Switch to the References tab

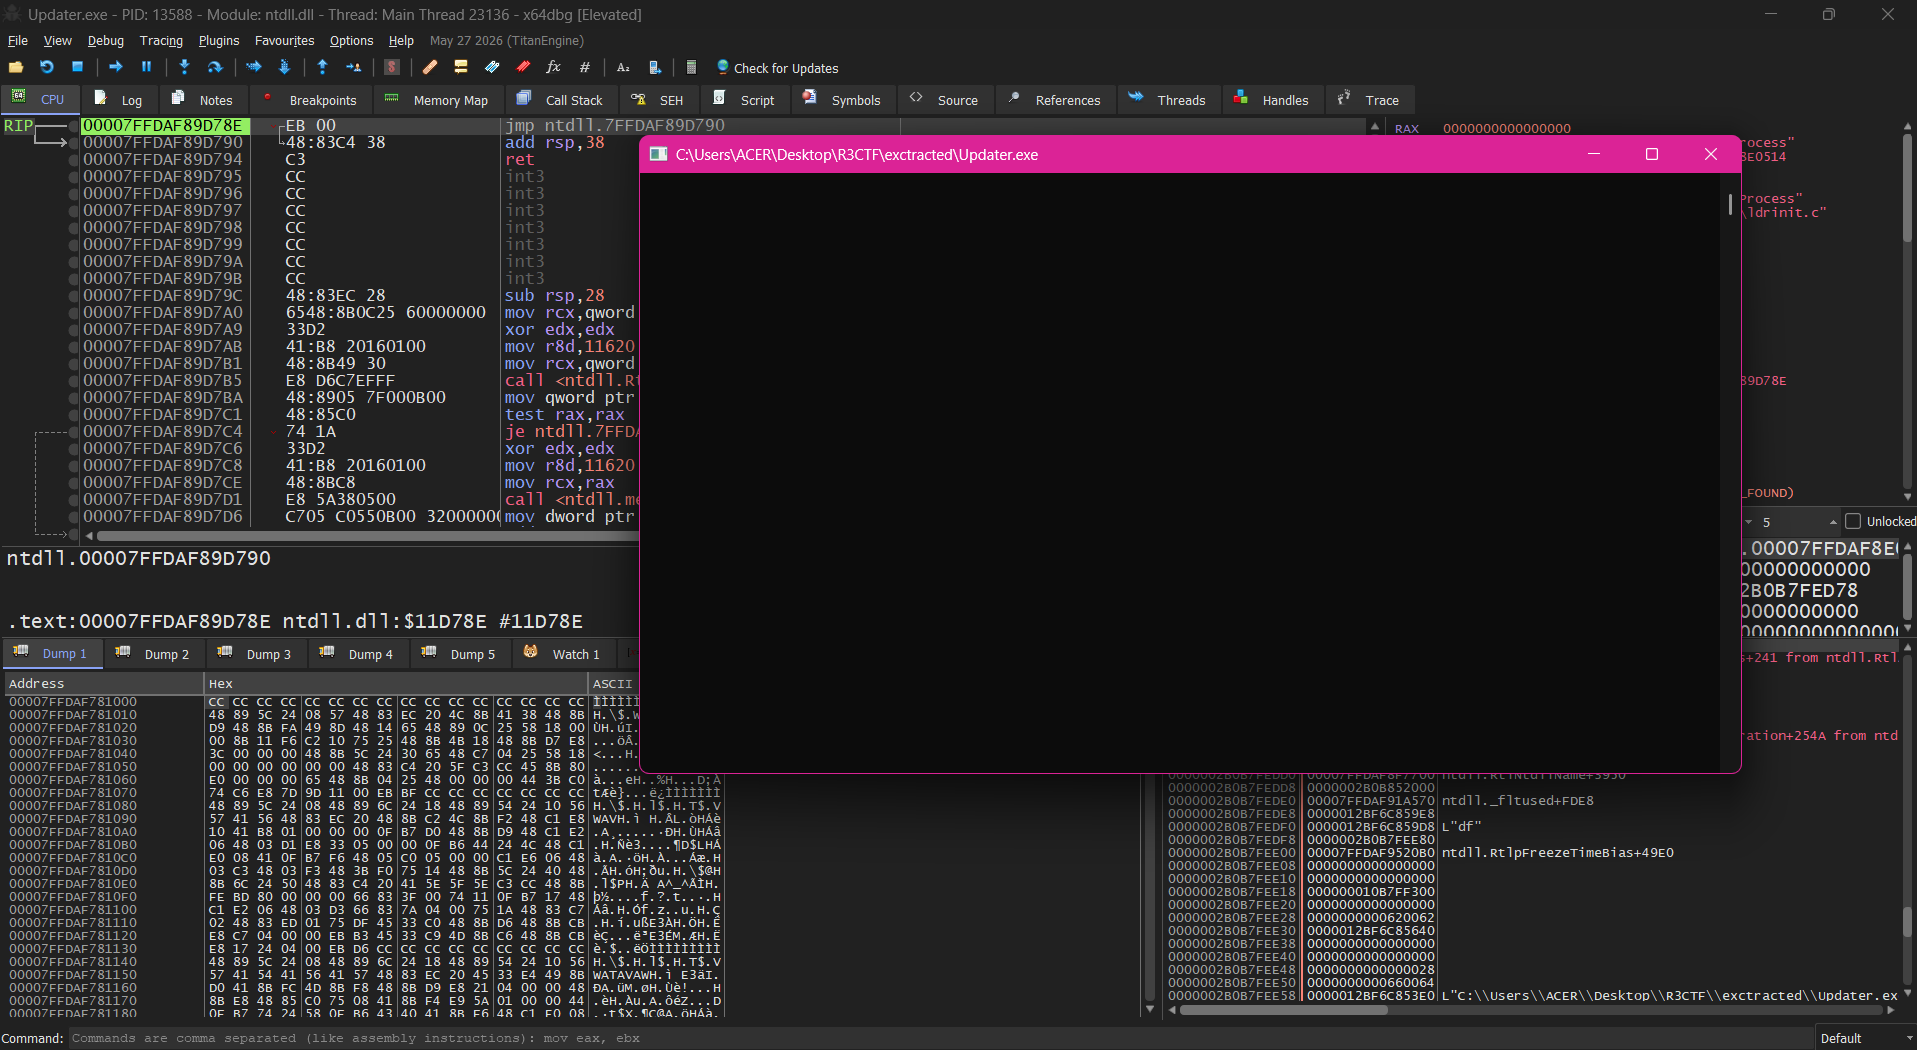tap(1055, 100)
